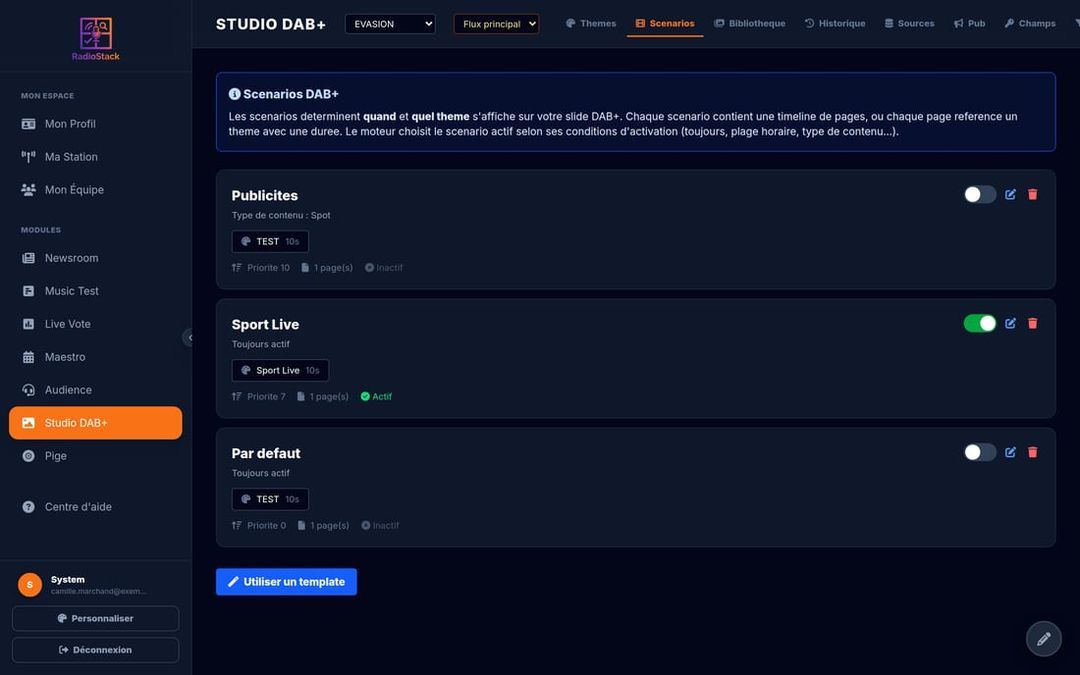Image resolution: width=1080 pixels, height=675 pixels.
Task: Delete the Sport Live scenario
Action: (x=1032, y=323)
